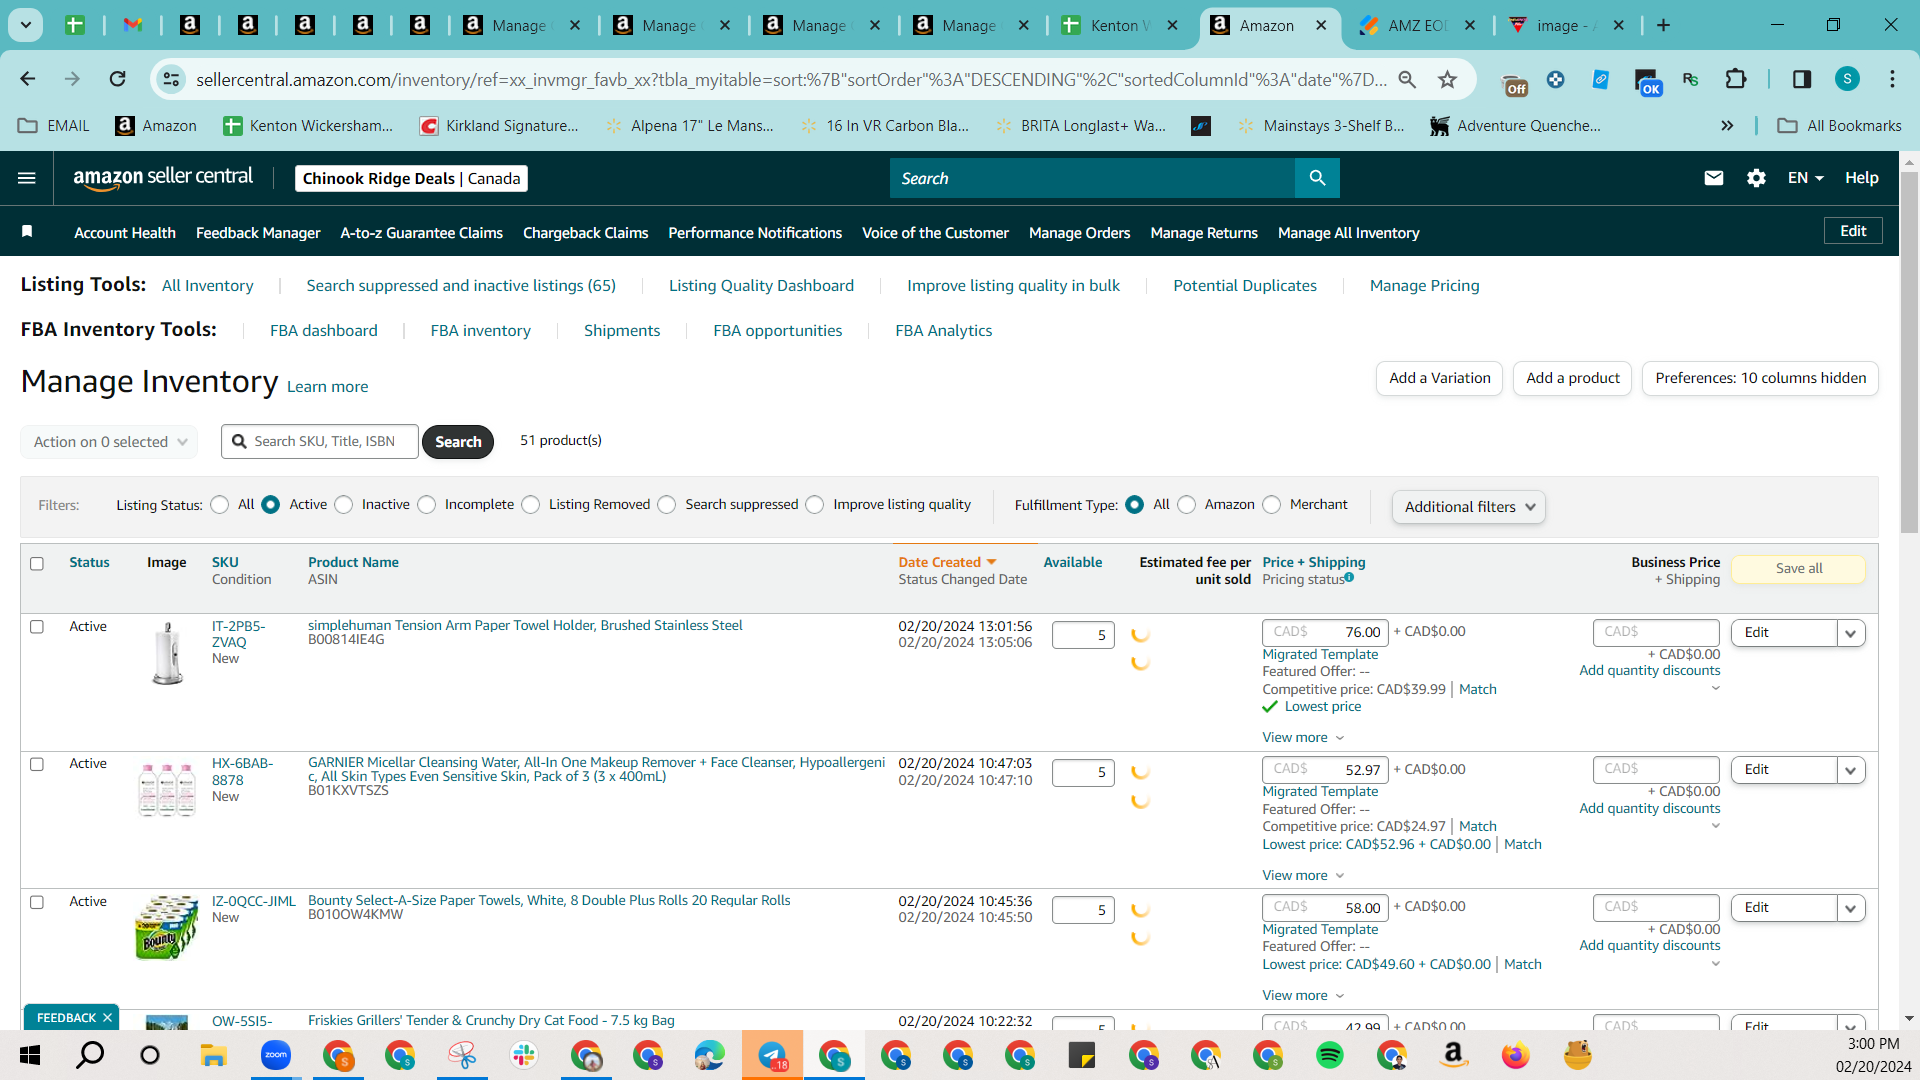Click the Add a product button
The width and height of the screenshot is (1920, 1080).
click(1573, 378)
